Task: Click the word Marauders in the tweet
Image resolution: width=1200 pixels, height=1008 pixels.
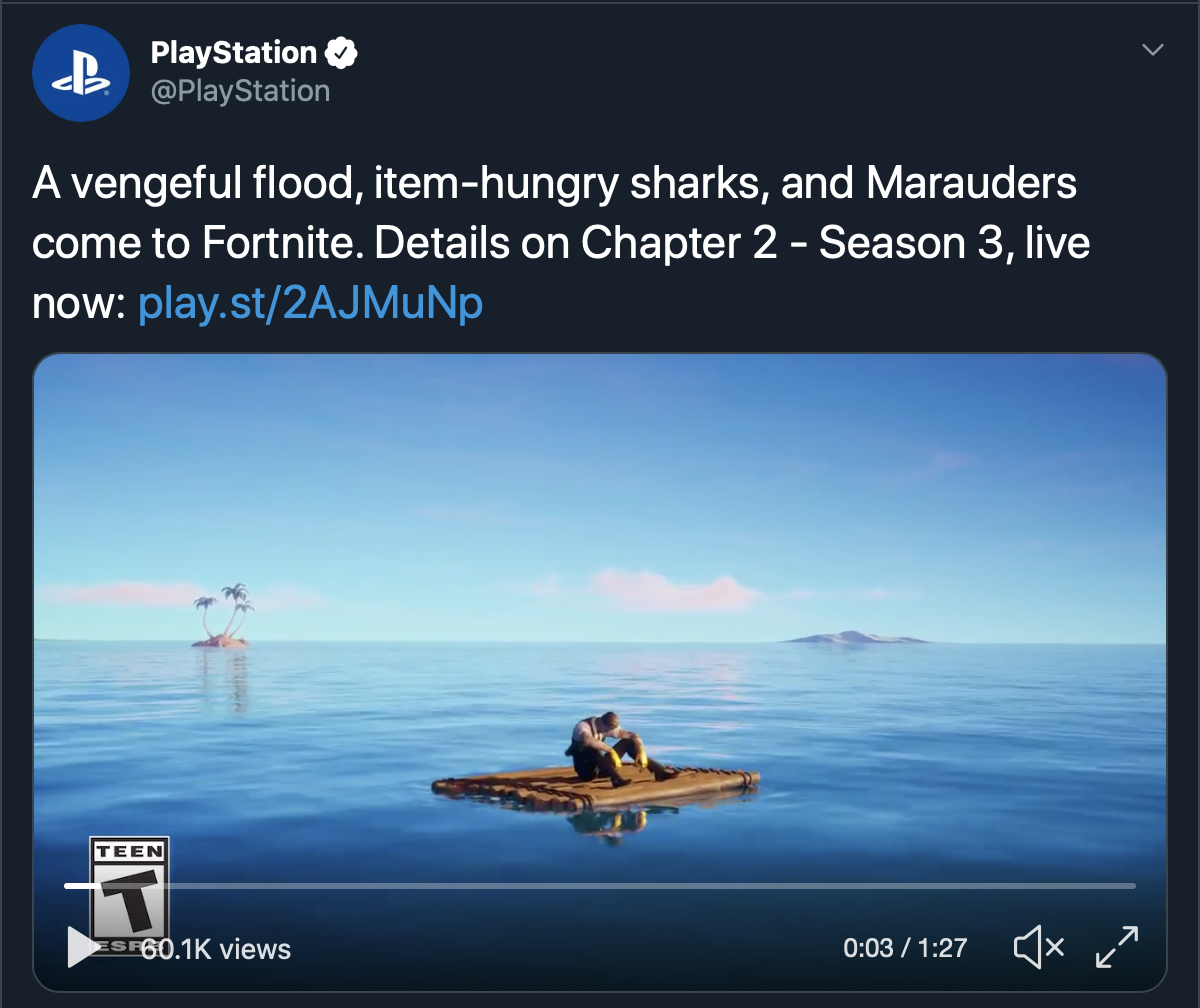Action: [972, 184]
